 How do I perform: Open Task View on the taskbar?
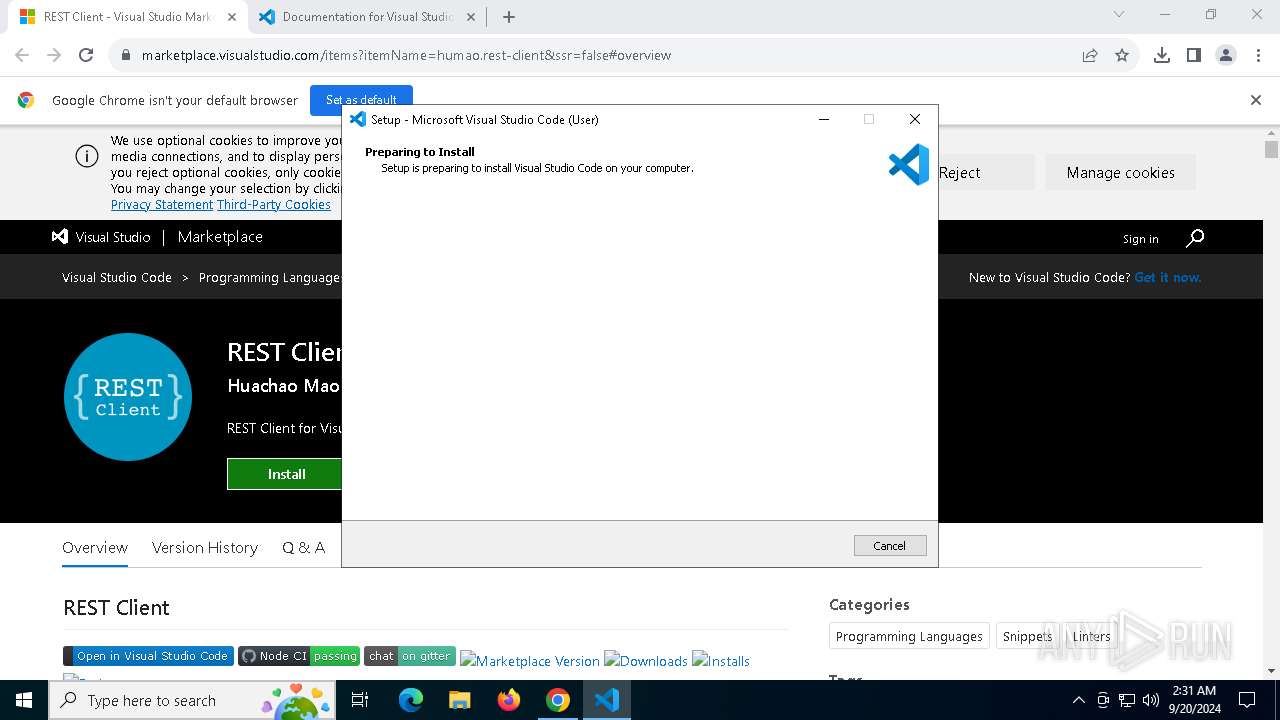click(361, 700)
